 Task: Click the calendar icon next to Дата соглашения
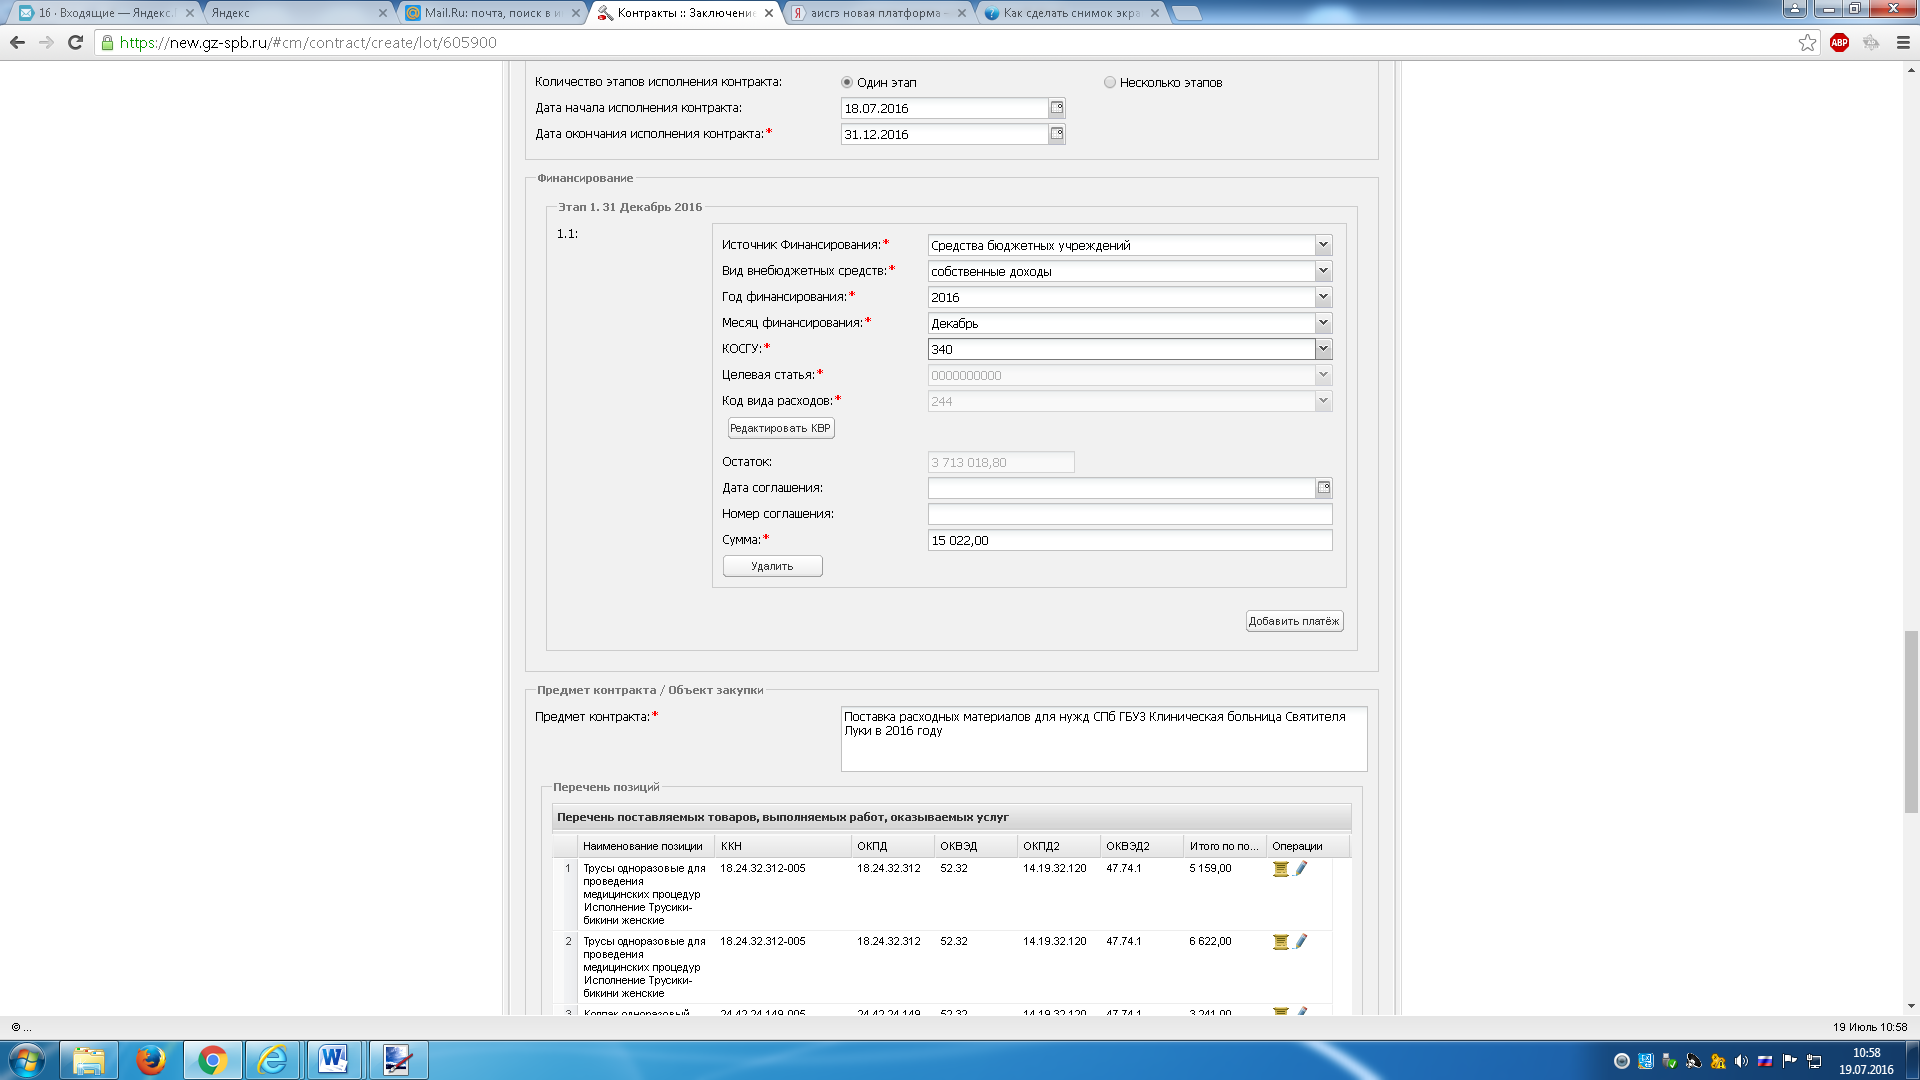point(1323,488)
